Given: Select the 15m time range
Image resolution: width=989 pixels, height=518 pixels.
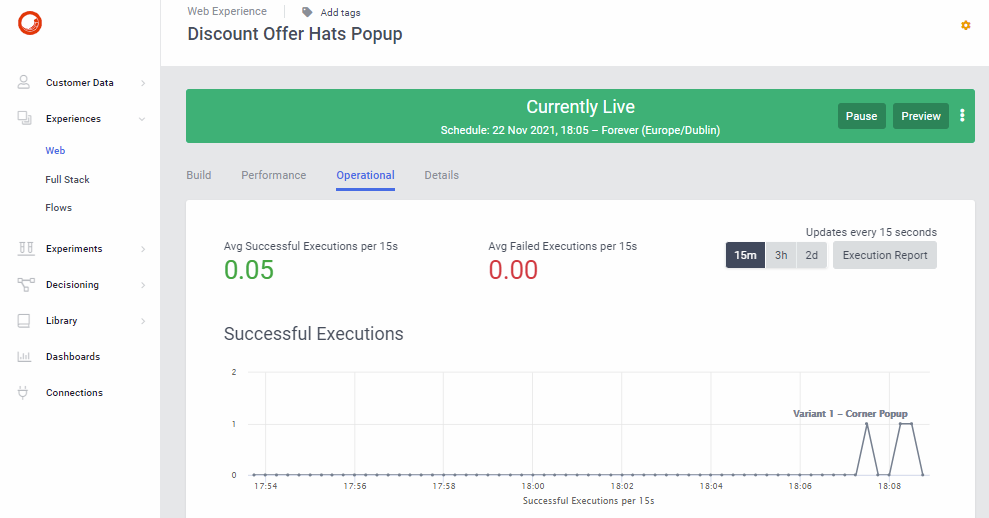Looking at the screenshot, I should click(x=745, y=255).
